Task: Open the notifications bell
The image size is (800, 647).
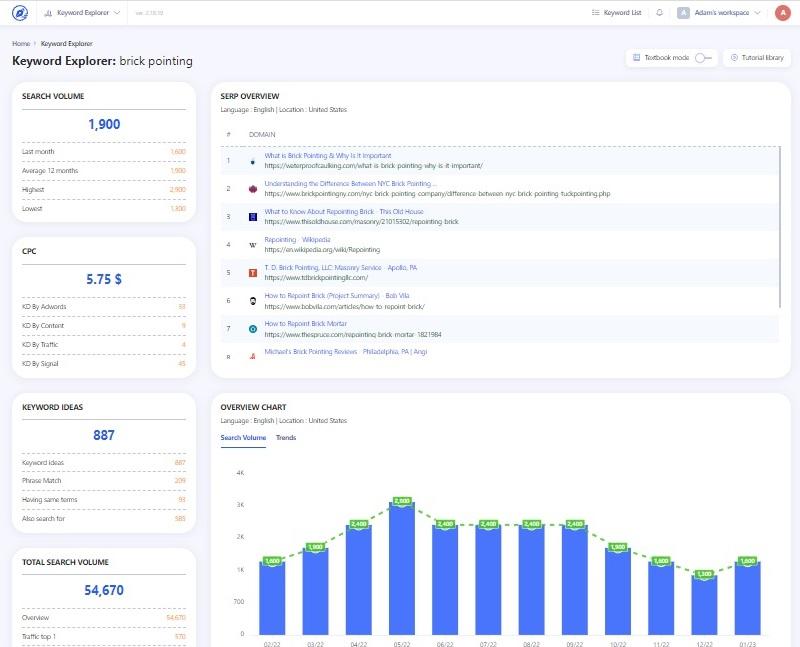Action: tap(659, 13)
